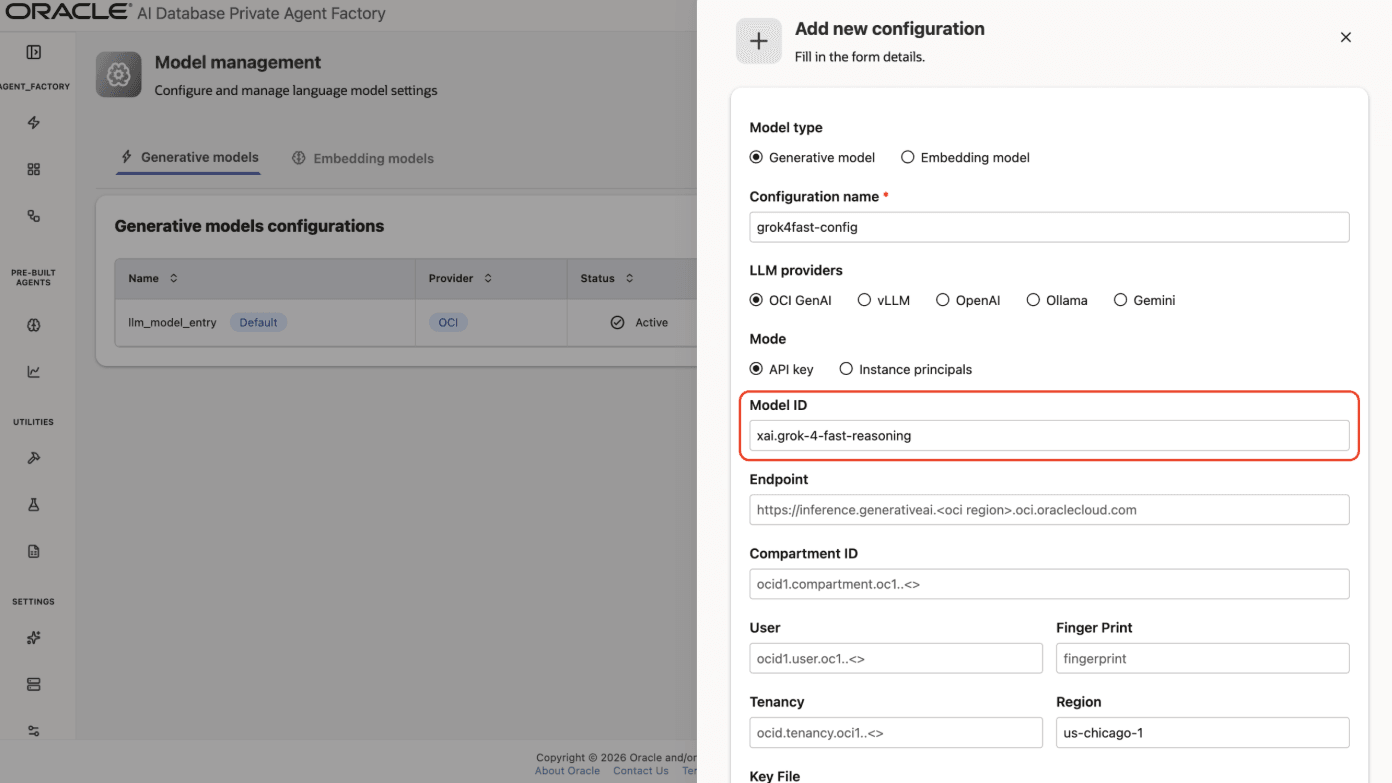Open the sparkles icon under Settings
This screenshot has height=783, width=1392.
tap(34, 638)
